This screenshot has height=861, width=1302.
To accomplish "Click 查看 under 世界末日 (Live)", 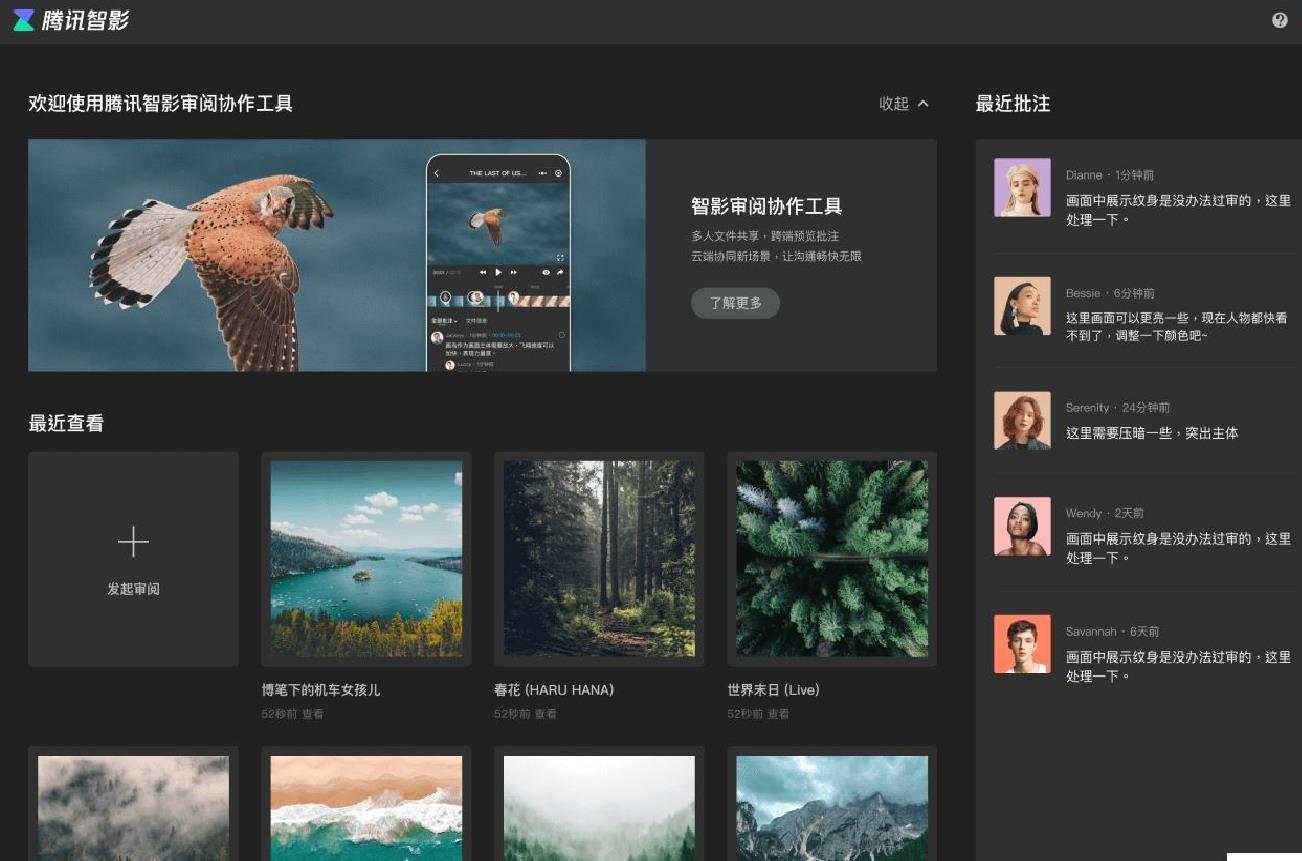I will (779, 714).
